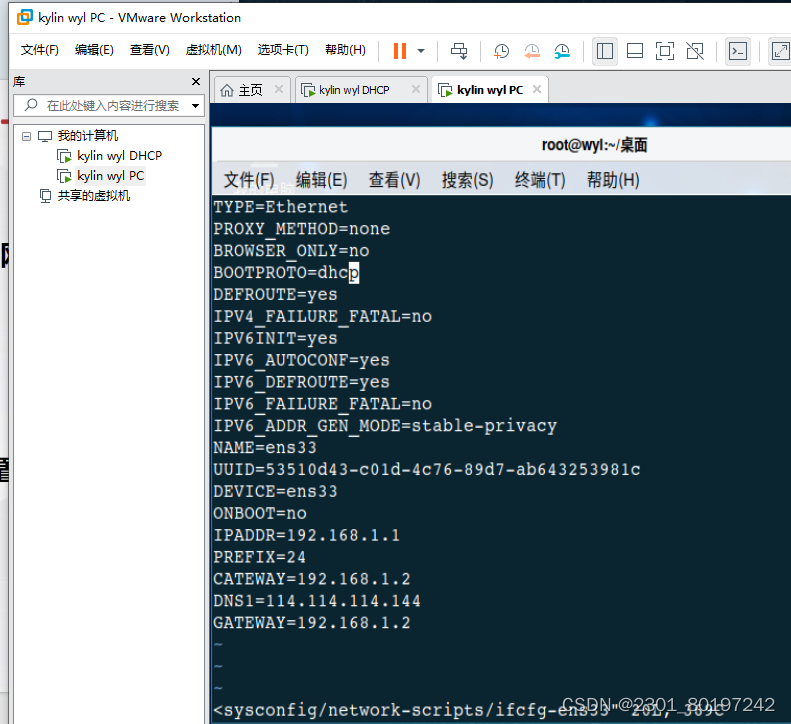Click the PREFIX=24 line

pyautogui.click(x=259, y=557)
